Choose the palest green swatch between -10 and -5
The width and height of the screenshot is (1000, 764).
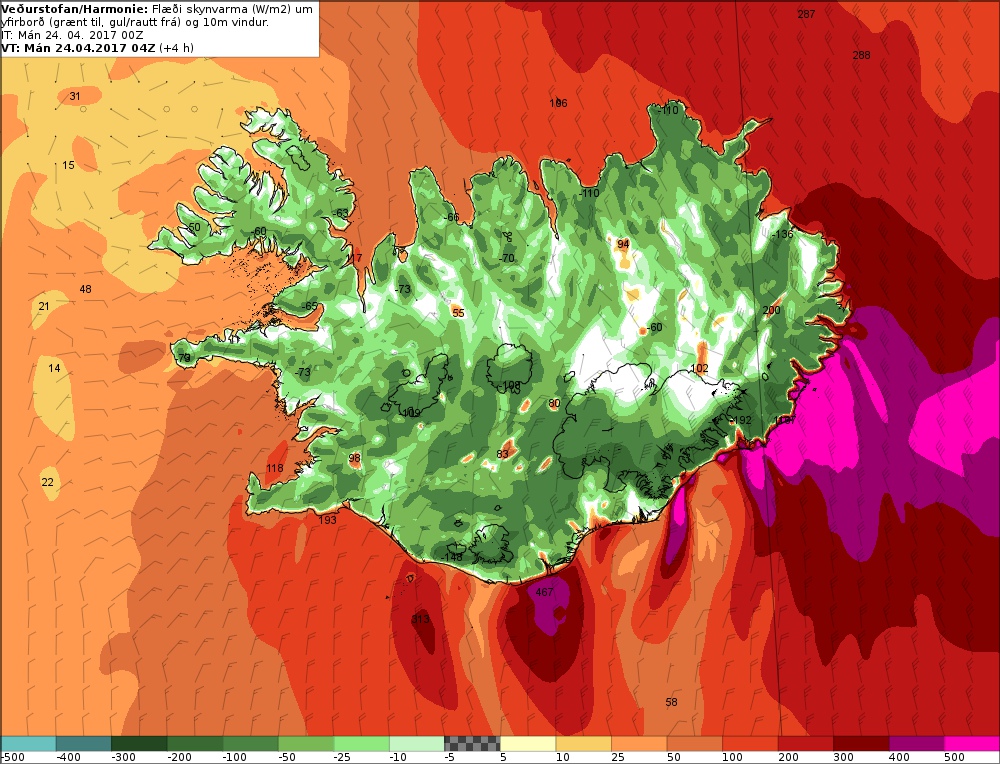pyautogui.click(x=416, y=744)
